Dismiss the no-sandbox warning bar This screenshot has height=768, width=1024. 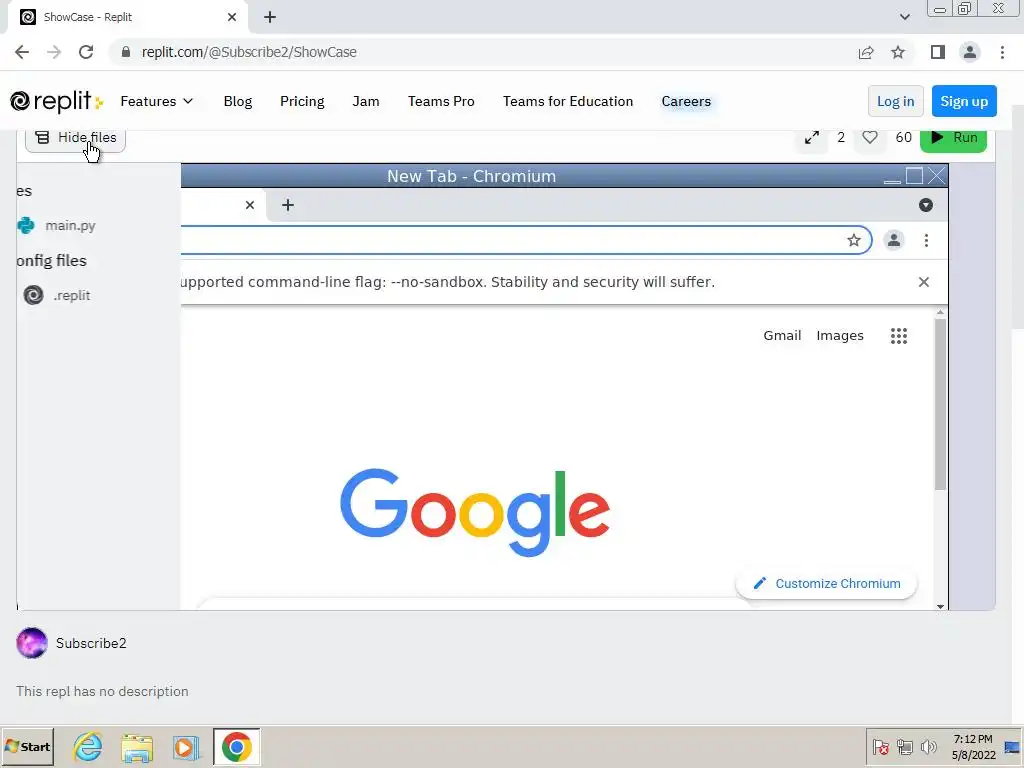coord(923,282)
